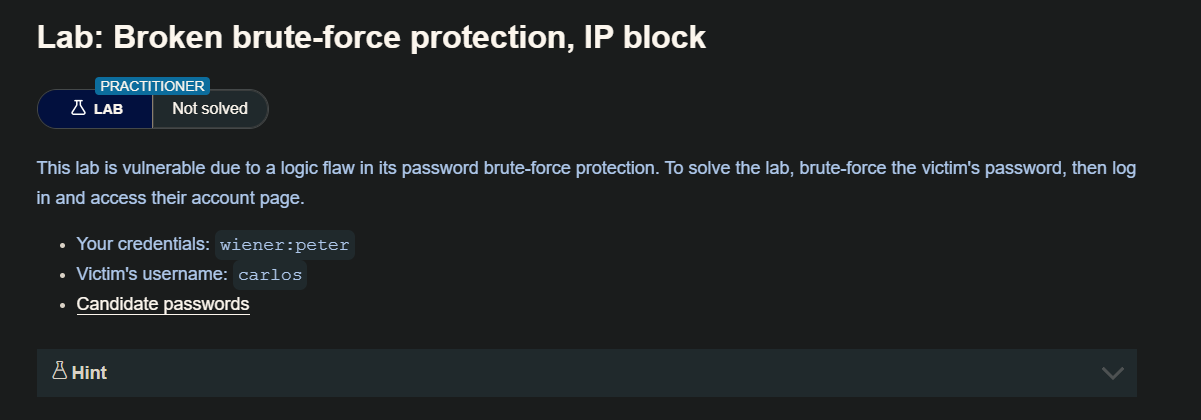Open the Candidate passwords link
The image size is (1201, 420).
coord(163,304)
